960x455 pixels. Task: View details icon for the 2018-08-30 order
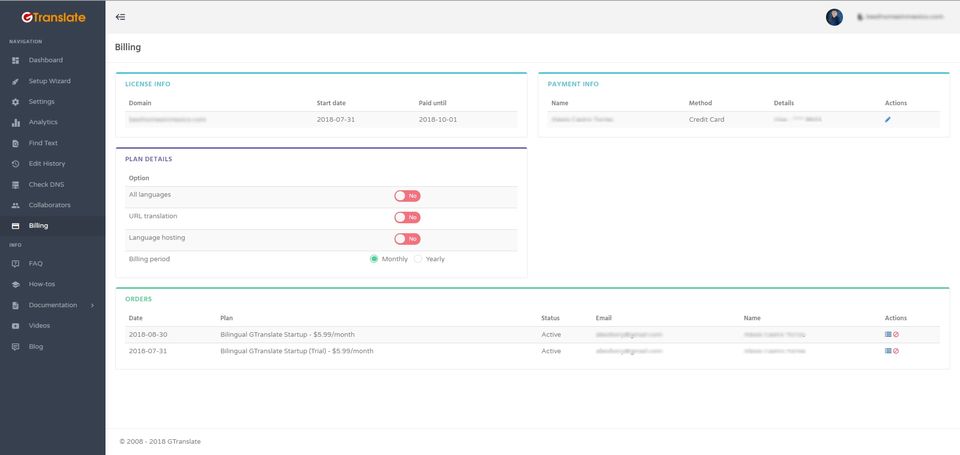coord(888,334)
